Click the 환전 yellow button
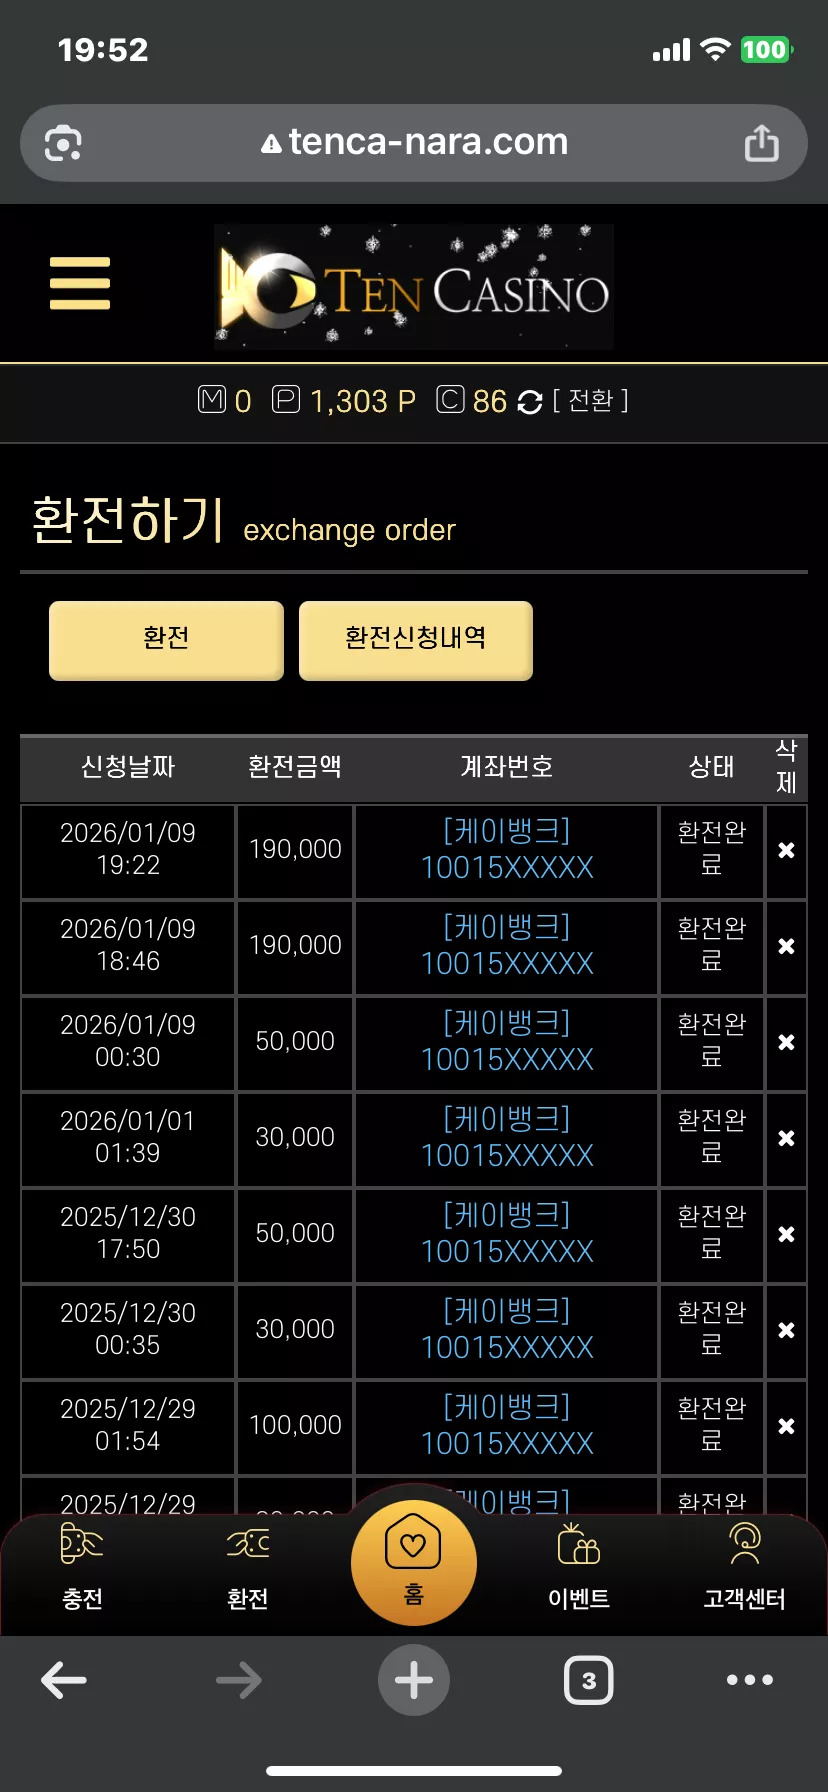Image resolution: width=828 pixels, height=1792 pixels. (166, 640)
